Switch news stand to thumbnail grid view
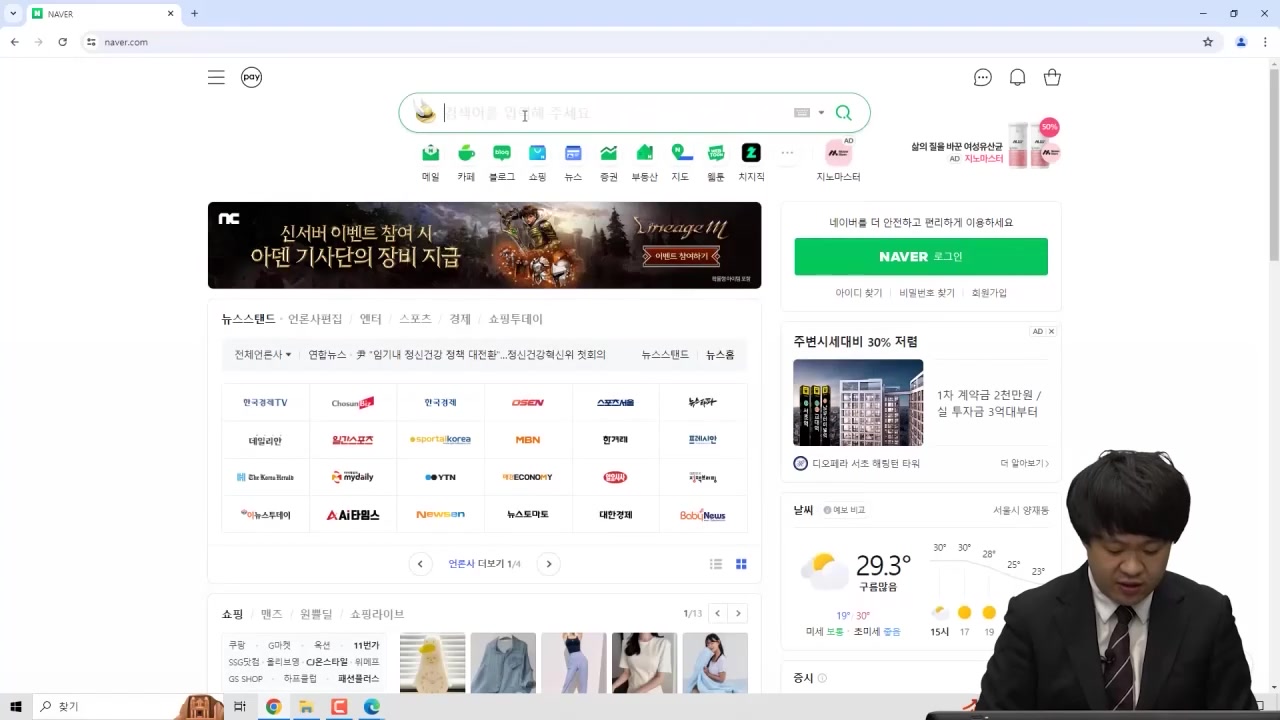 (x=741, y=563)
